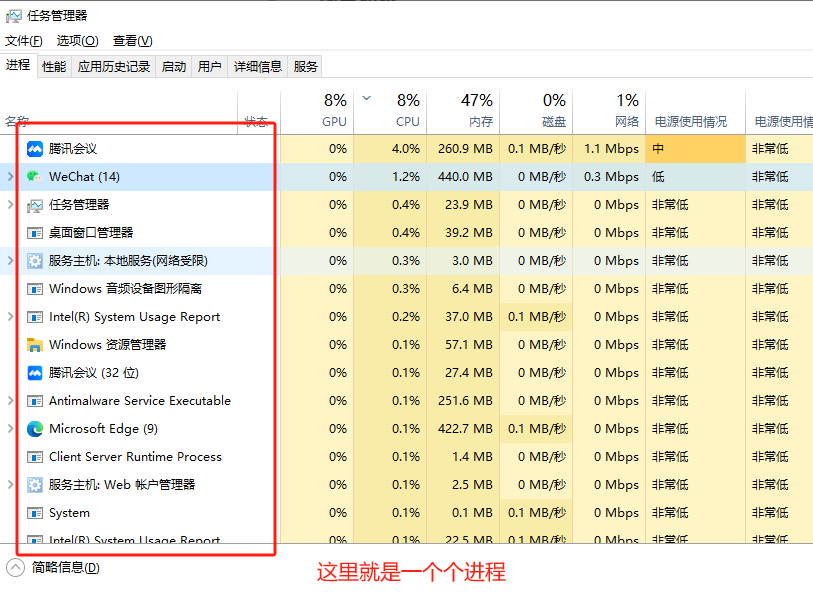Click the 260.9 MB memory cell

(463, 149)
